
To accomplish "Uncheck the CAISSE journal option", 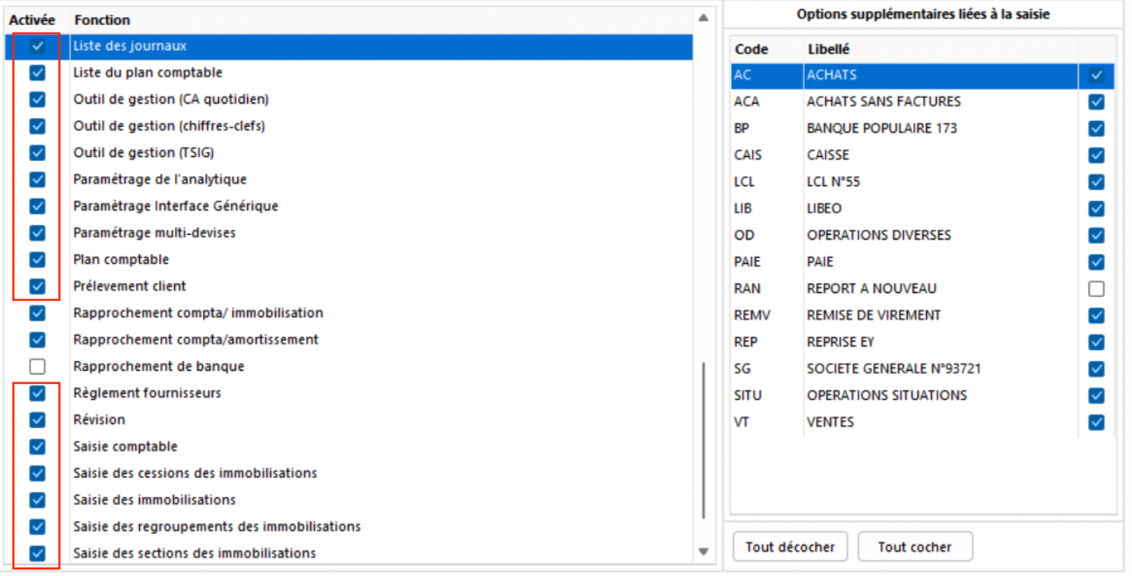I will 1096,155.
